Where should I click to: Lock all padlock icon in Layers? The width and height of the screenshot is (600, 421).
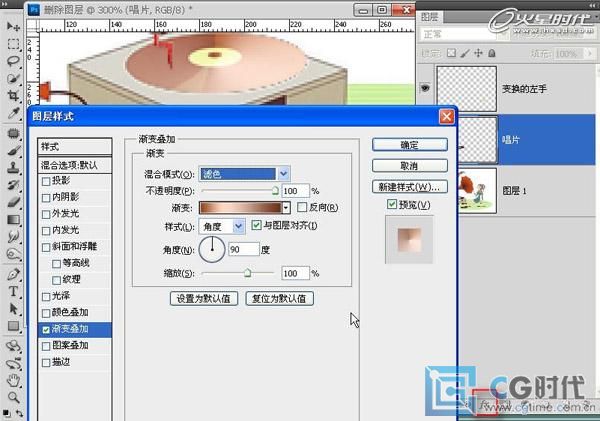(x=492, y=53)
